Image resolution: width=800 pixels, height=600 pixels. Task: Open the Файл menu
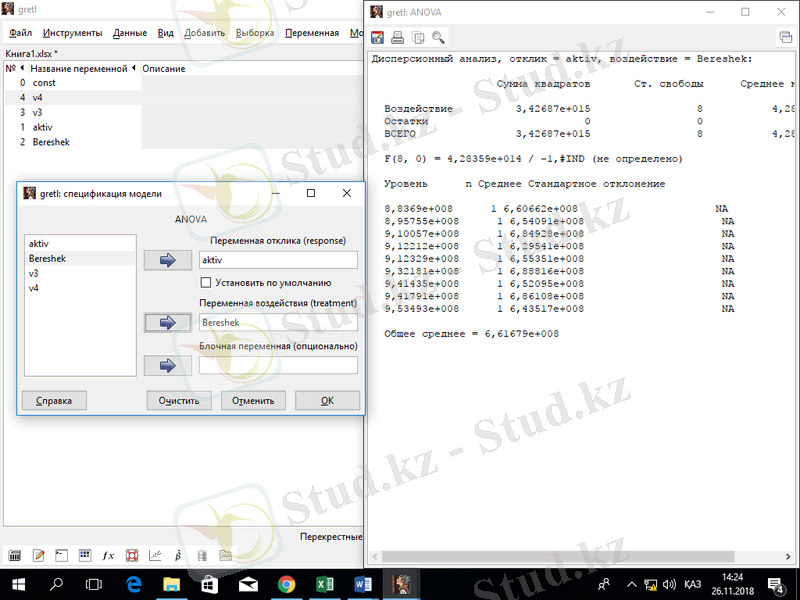20,33
